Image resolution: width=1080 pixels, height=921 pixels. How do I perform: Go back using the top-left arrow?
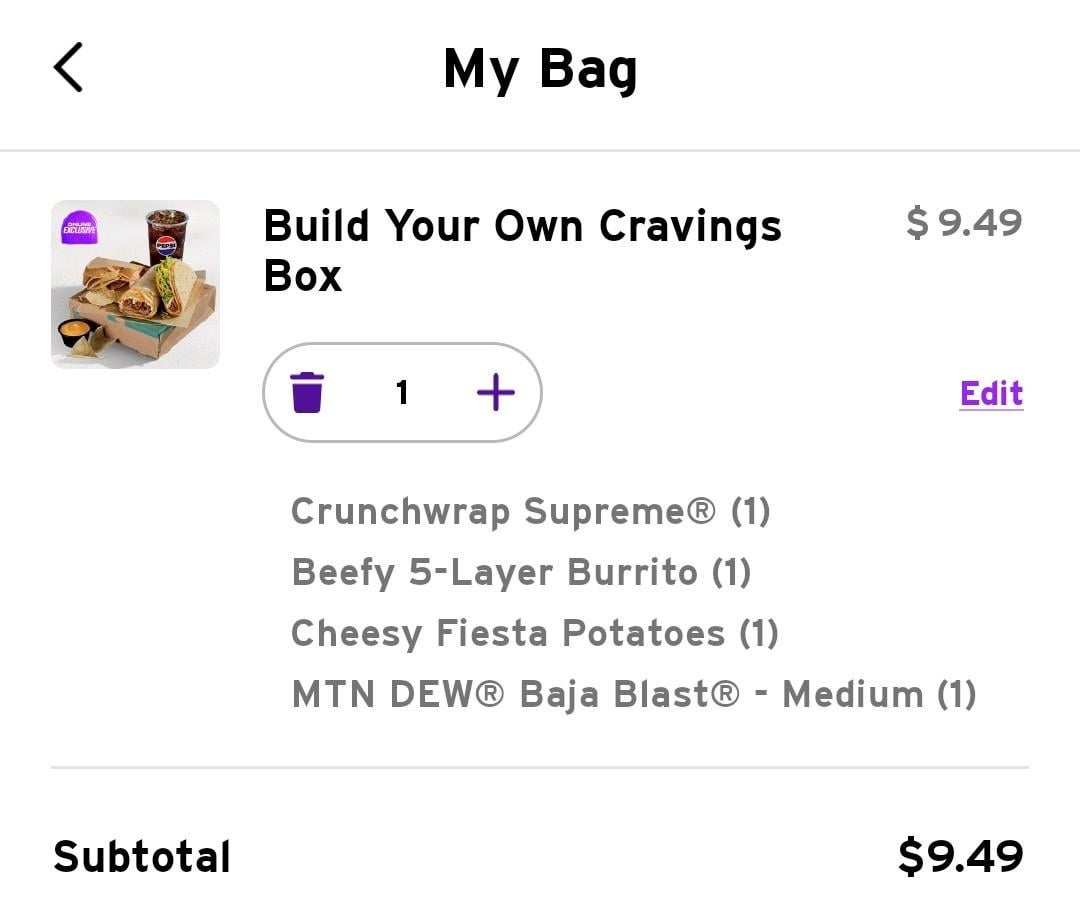[68, 68]
